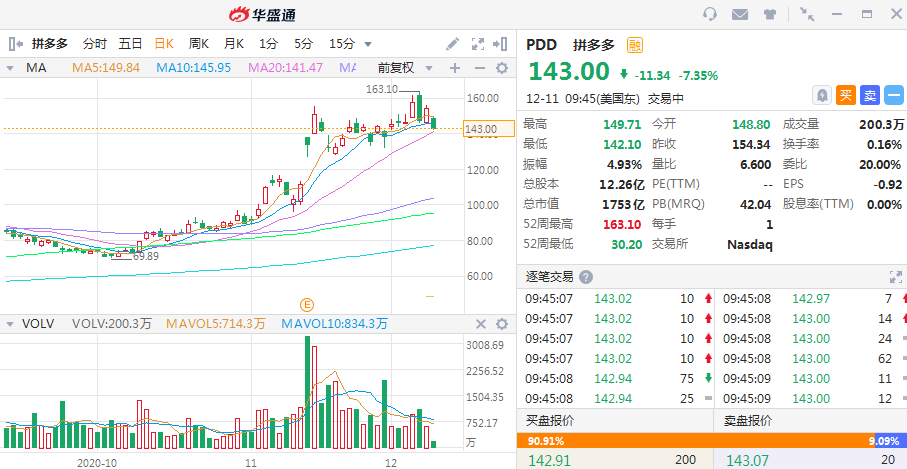Image resolution: width=907 pixels, height=469 pixels.
Task: Click the Nasdaq exchange value
Action: tap(749, 244)
